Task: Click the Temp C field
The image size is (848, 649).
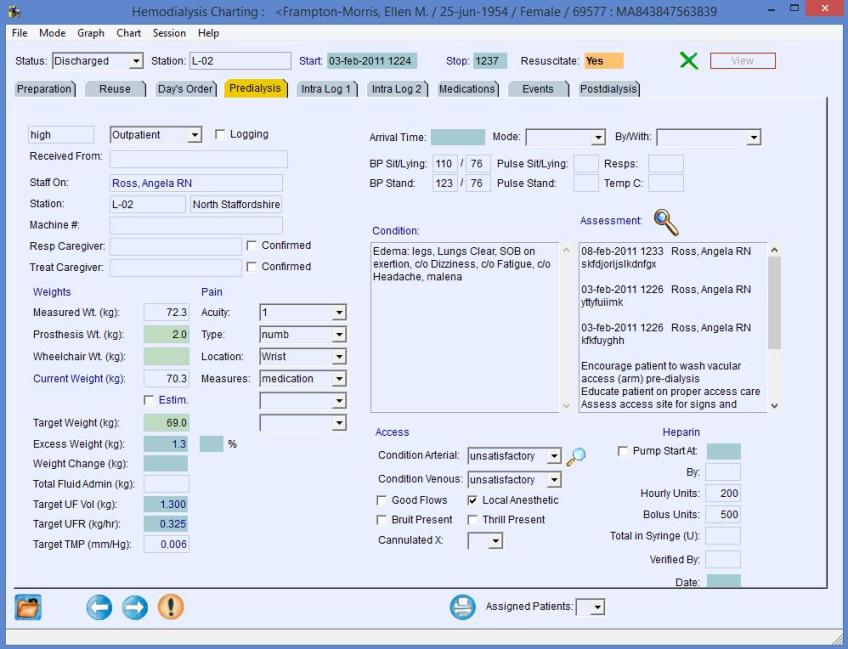Action: pos(666,183)
